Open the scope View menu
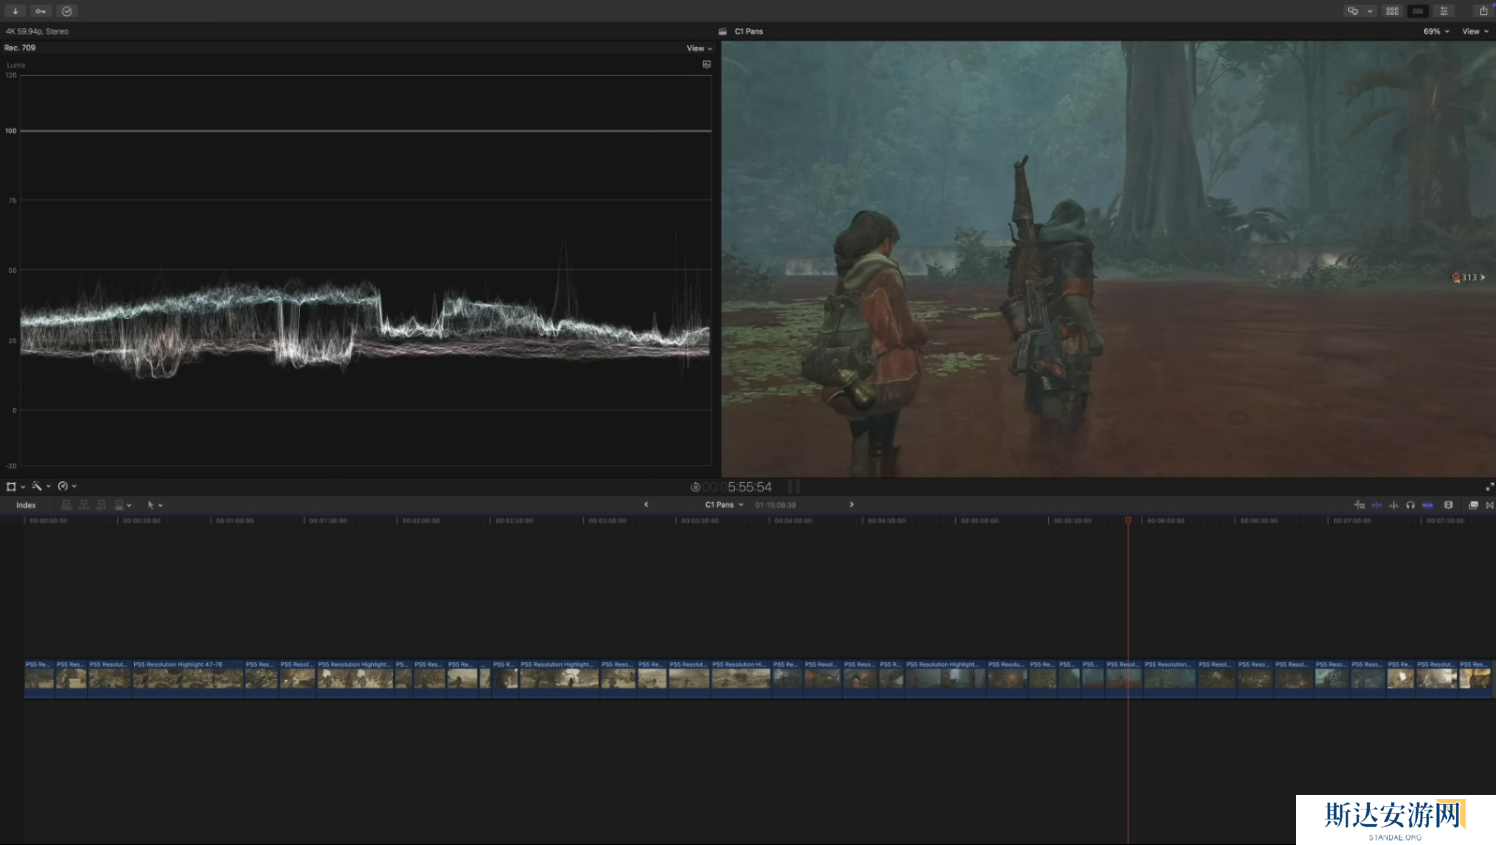Image resolution: width=1496 pixels, height=845 pixels. point(699,48)
